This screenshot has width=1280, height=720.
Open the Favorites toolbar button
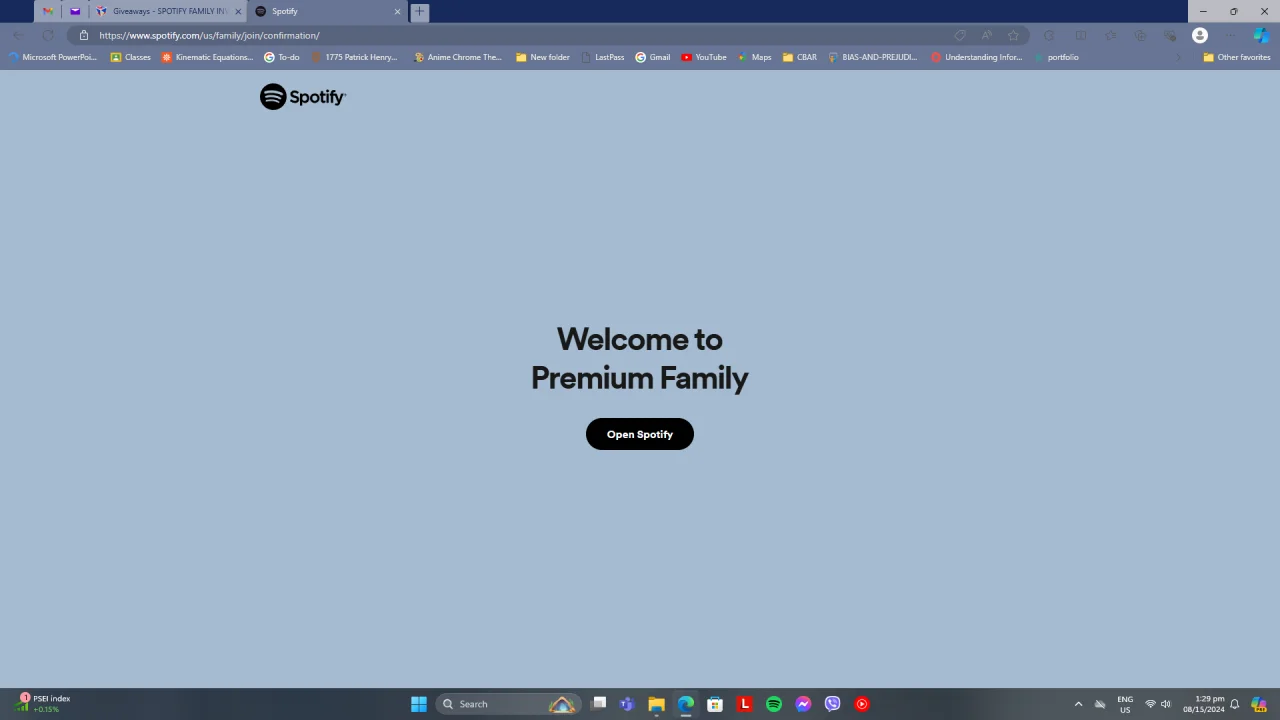coord(1111,35)
